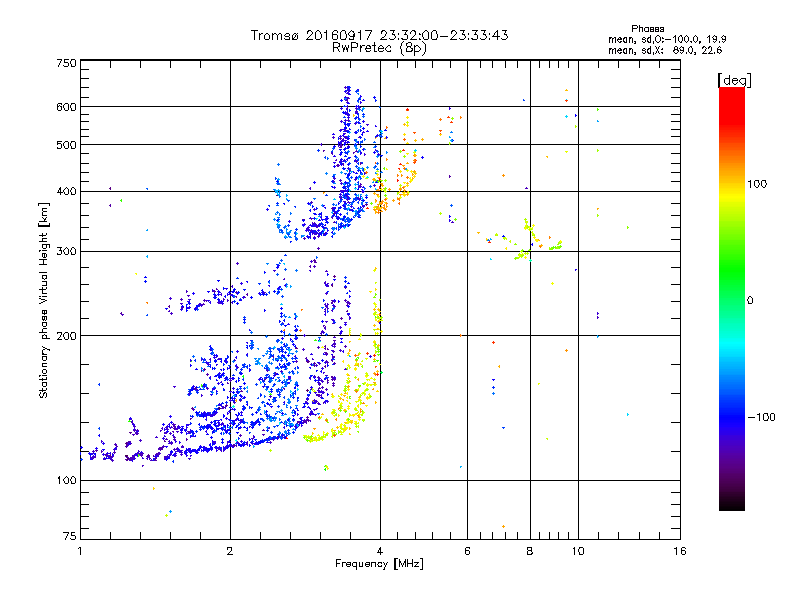Click the 'Phases' heading above the statistics
800x600 pixels.
tap(647, 29)
